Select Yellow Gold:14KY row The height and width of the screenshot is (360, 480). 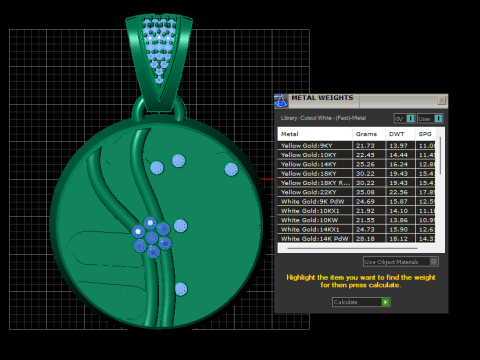[x=356, y=164]
